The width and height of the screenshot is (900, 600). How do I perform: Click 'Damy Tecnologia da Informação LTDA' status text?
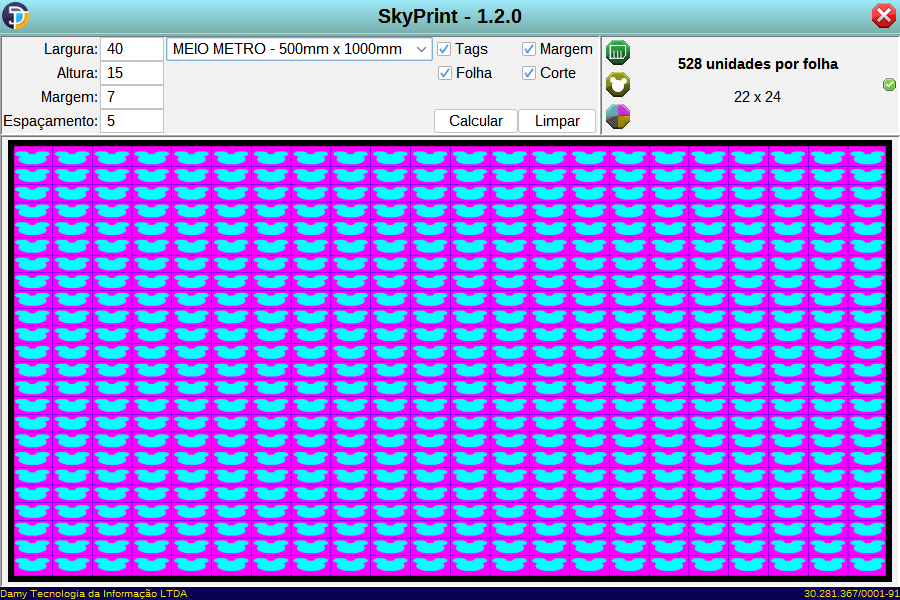pyautogui.click(x=94, y=594)
